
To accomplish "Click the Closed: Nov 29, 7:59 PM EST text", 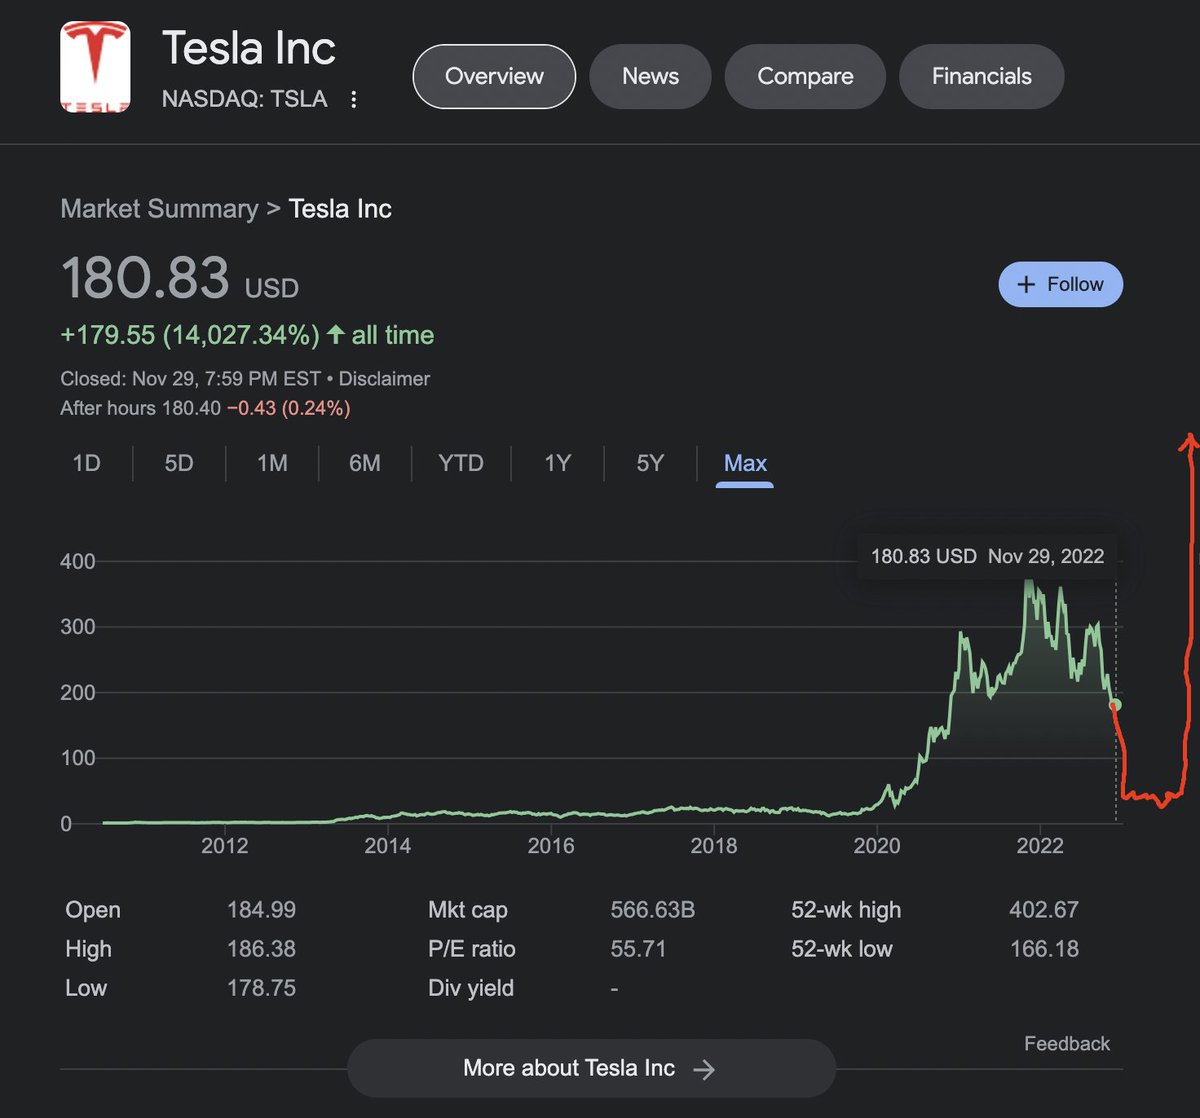I will (x=190, y=379).
